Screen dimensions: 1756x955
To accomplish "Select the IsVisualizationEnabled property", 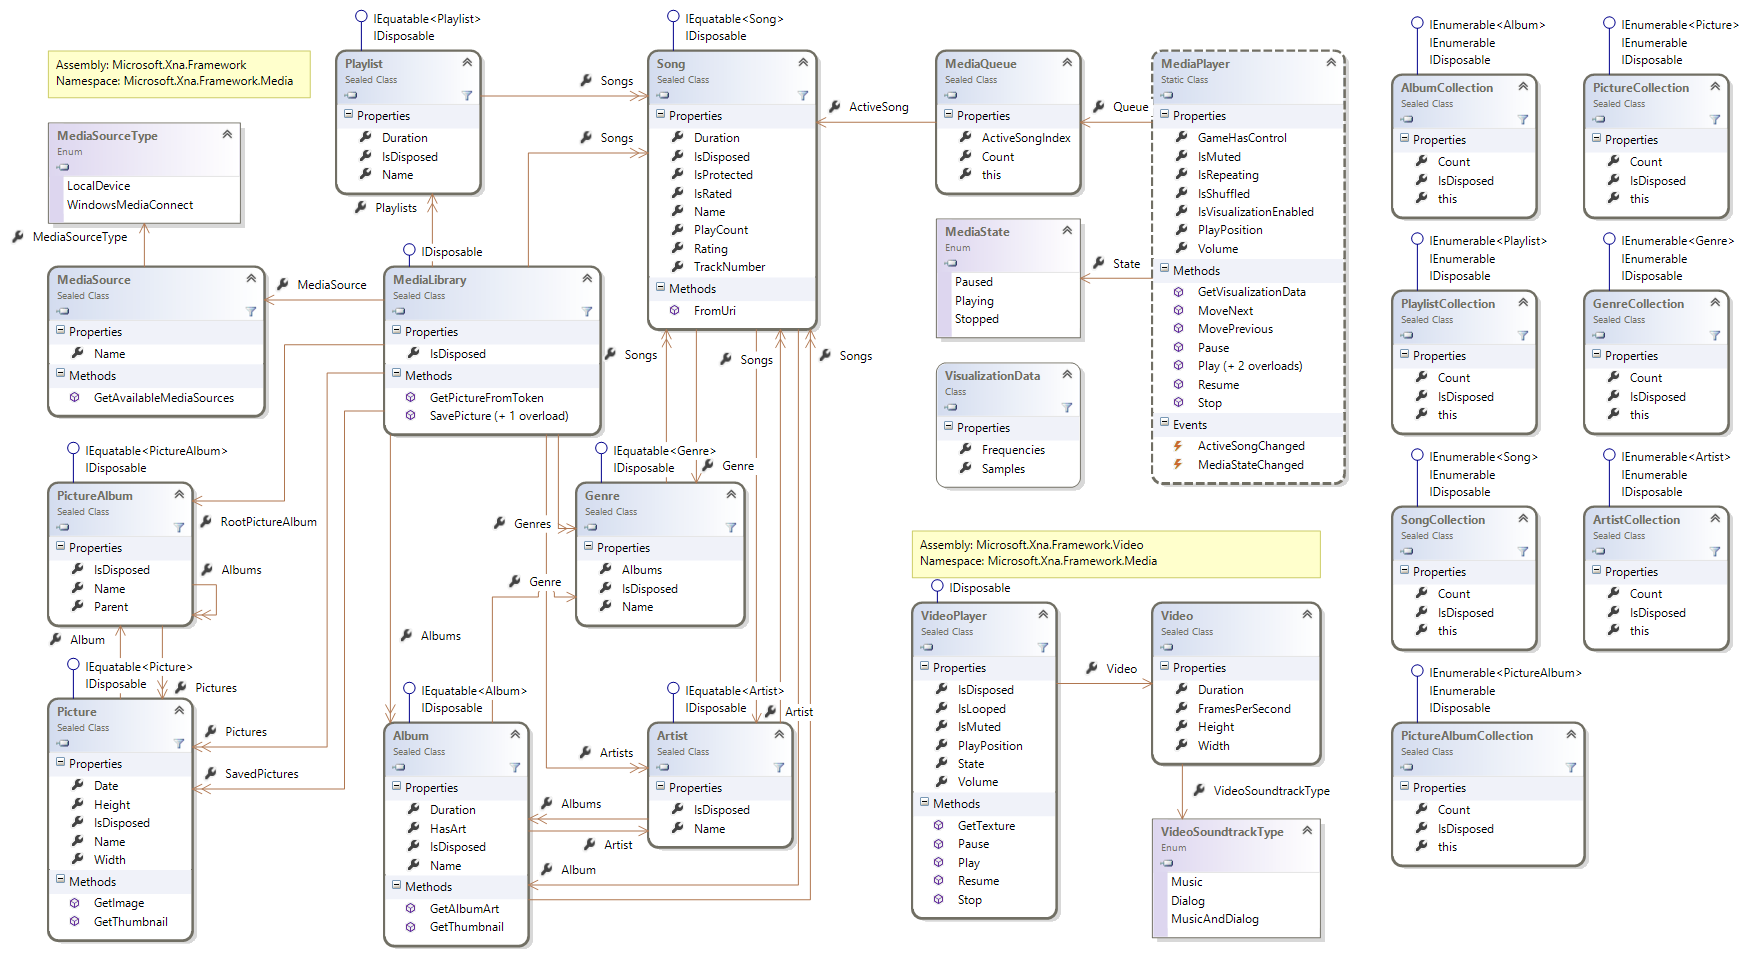I will tap(1256, 212).
